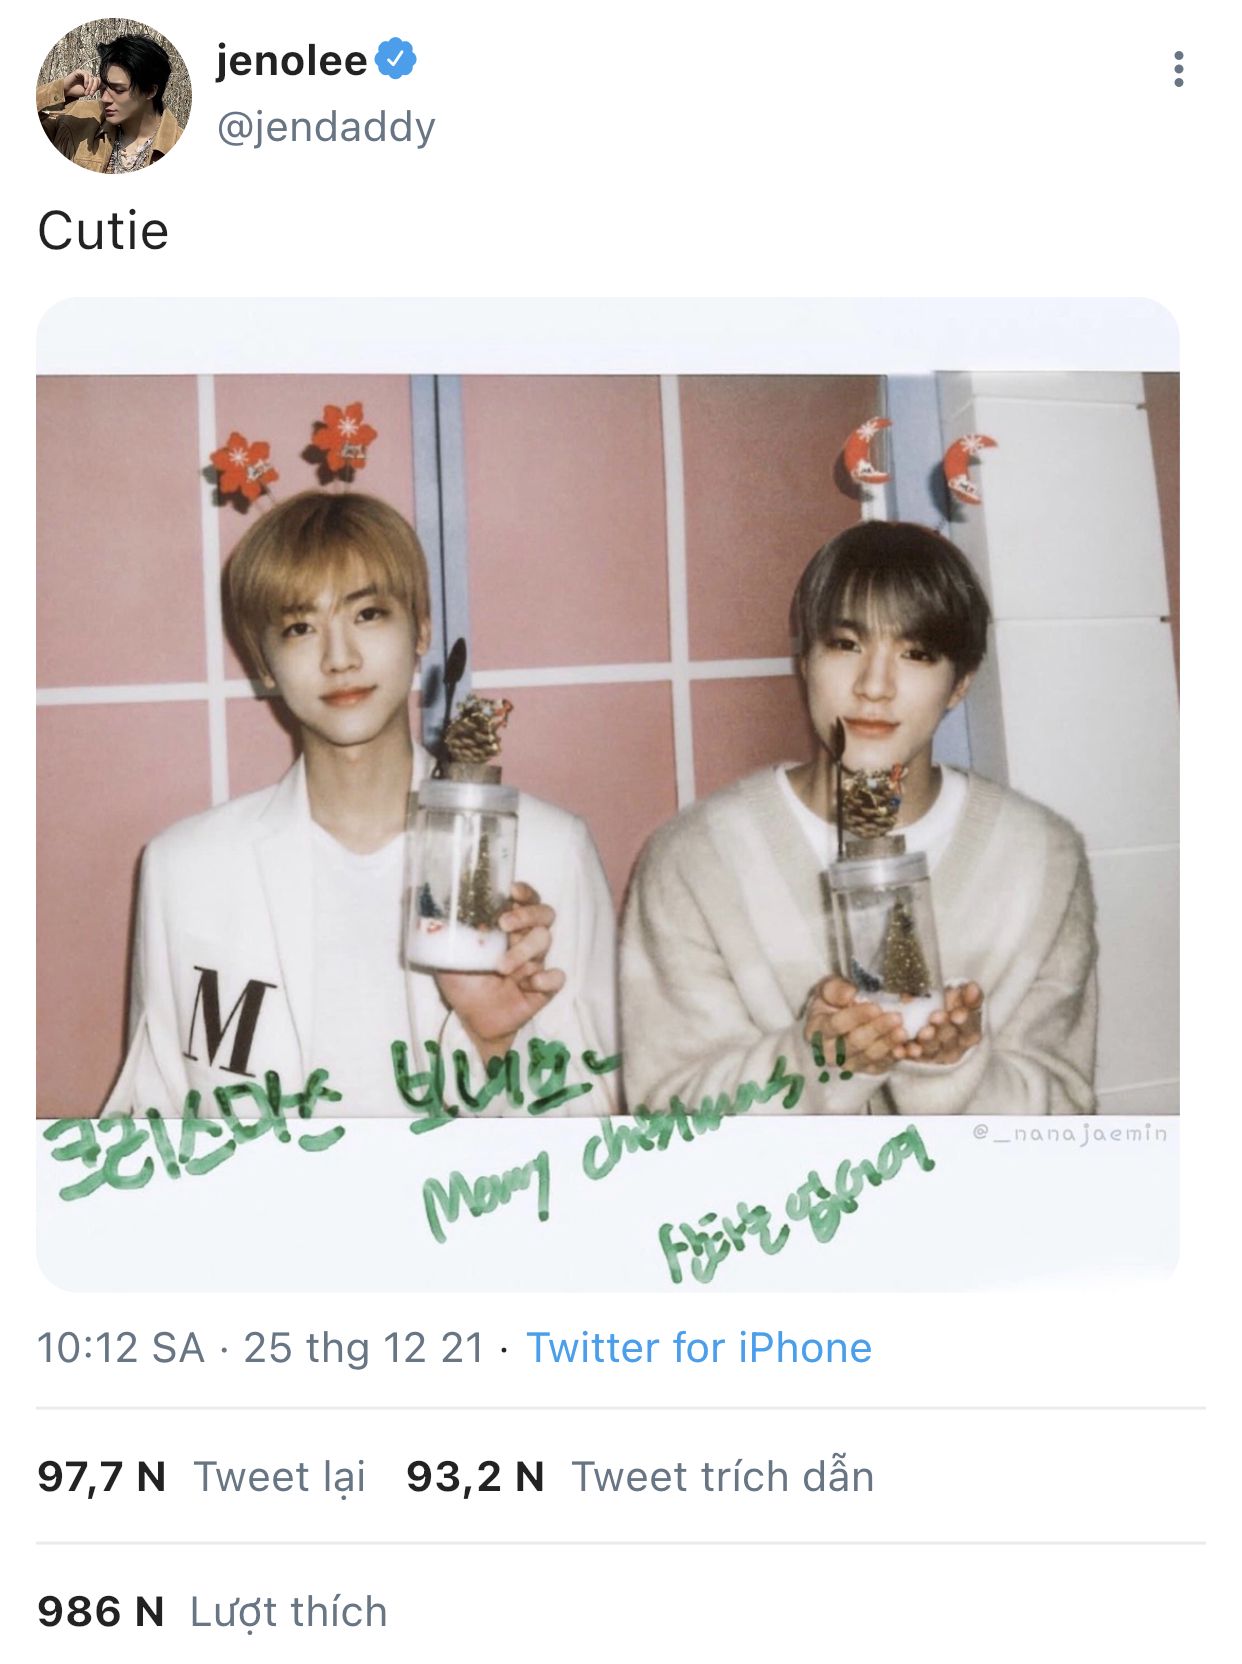The image size is (1242, 1664).
Task: Open the Lượt thích list
Action: 288,1613
